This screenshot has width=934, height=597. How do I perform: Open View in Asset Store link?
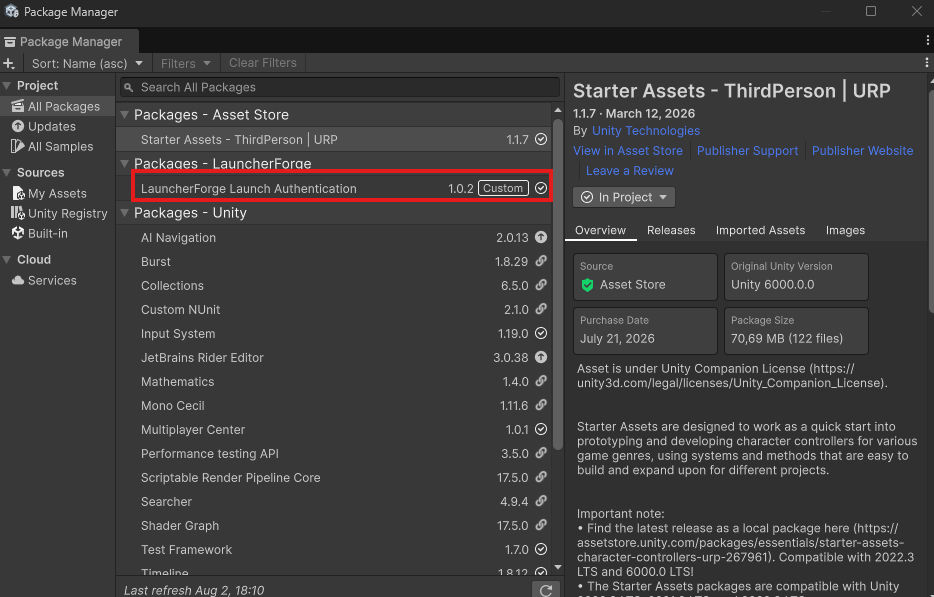tap(628, 151)
